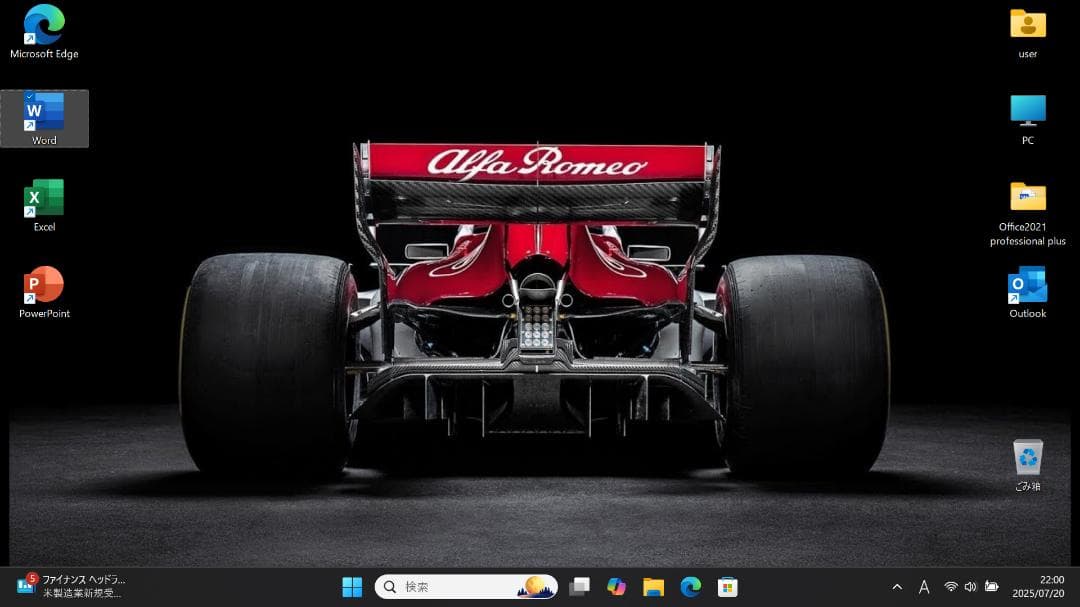1080x607 pixels.
Task: Select the Excel desktop shortcut
Action: coord(44,205)
